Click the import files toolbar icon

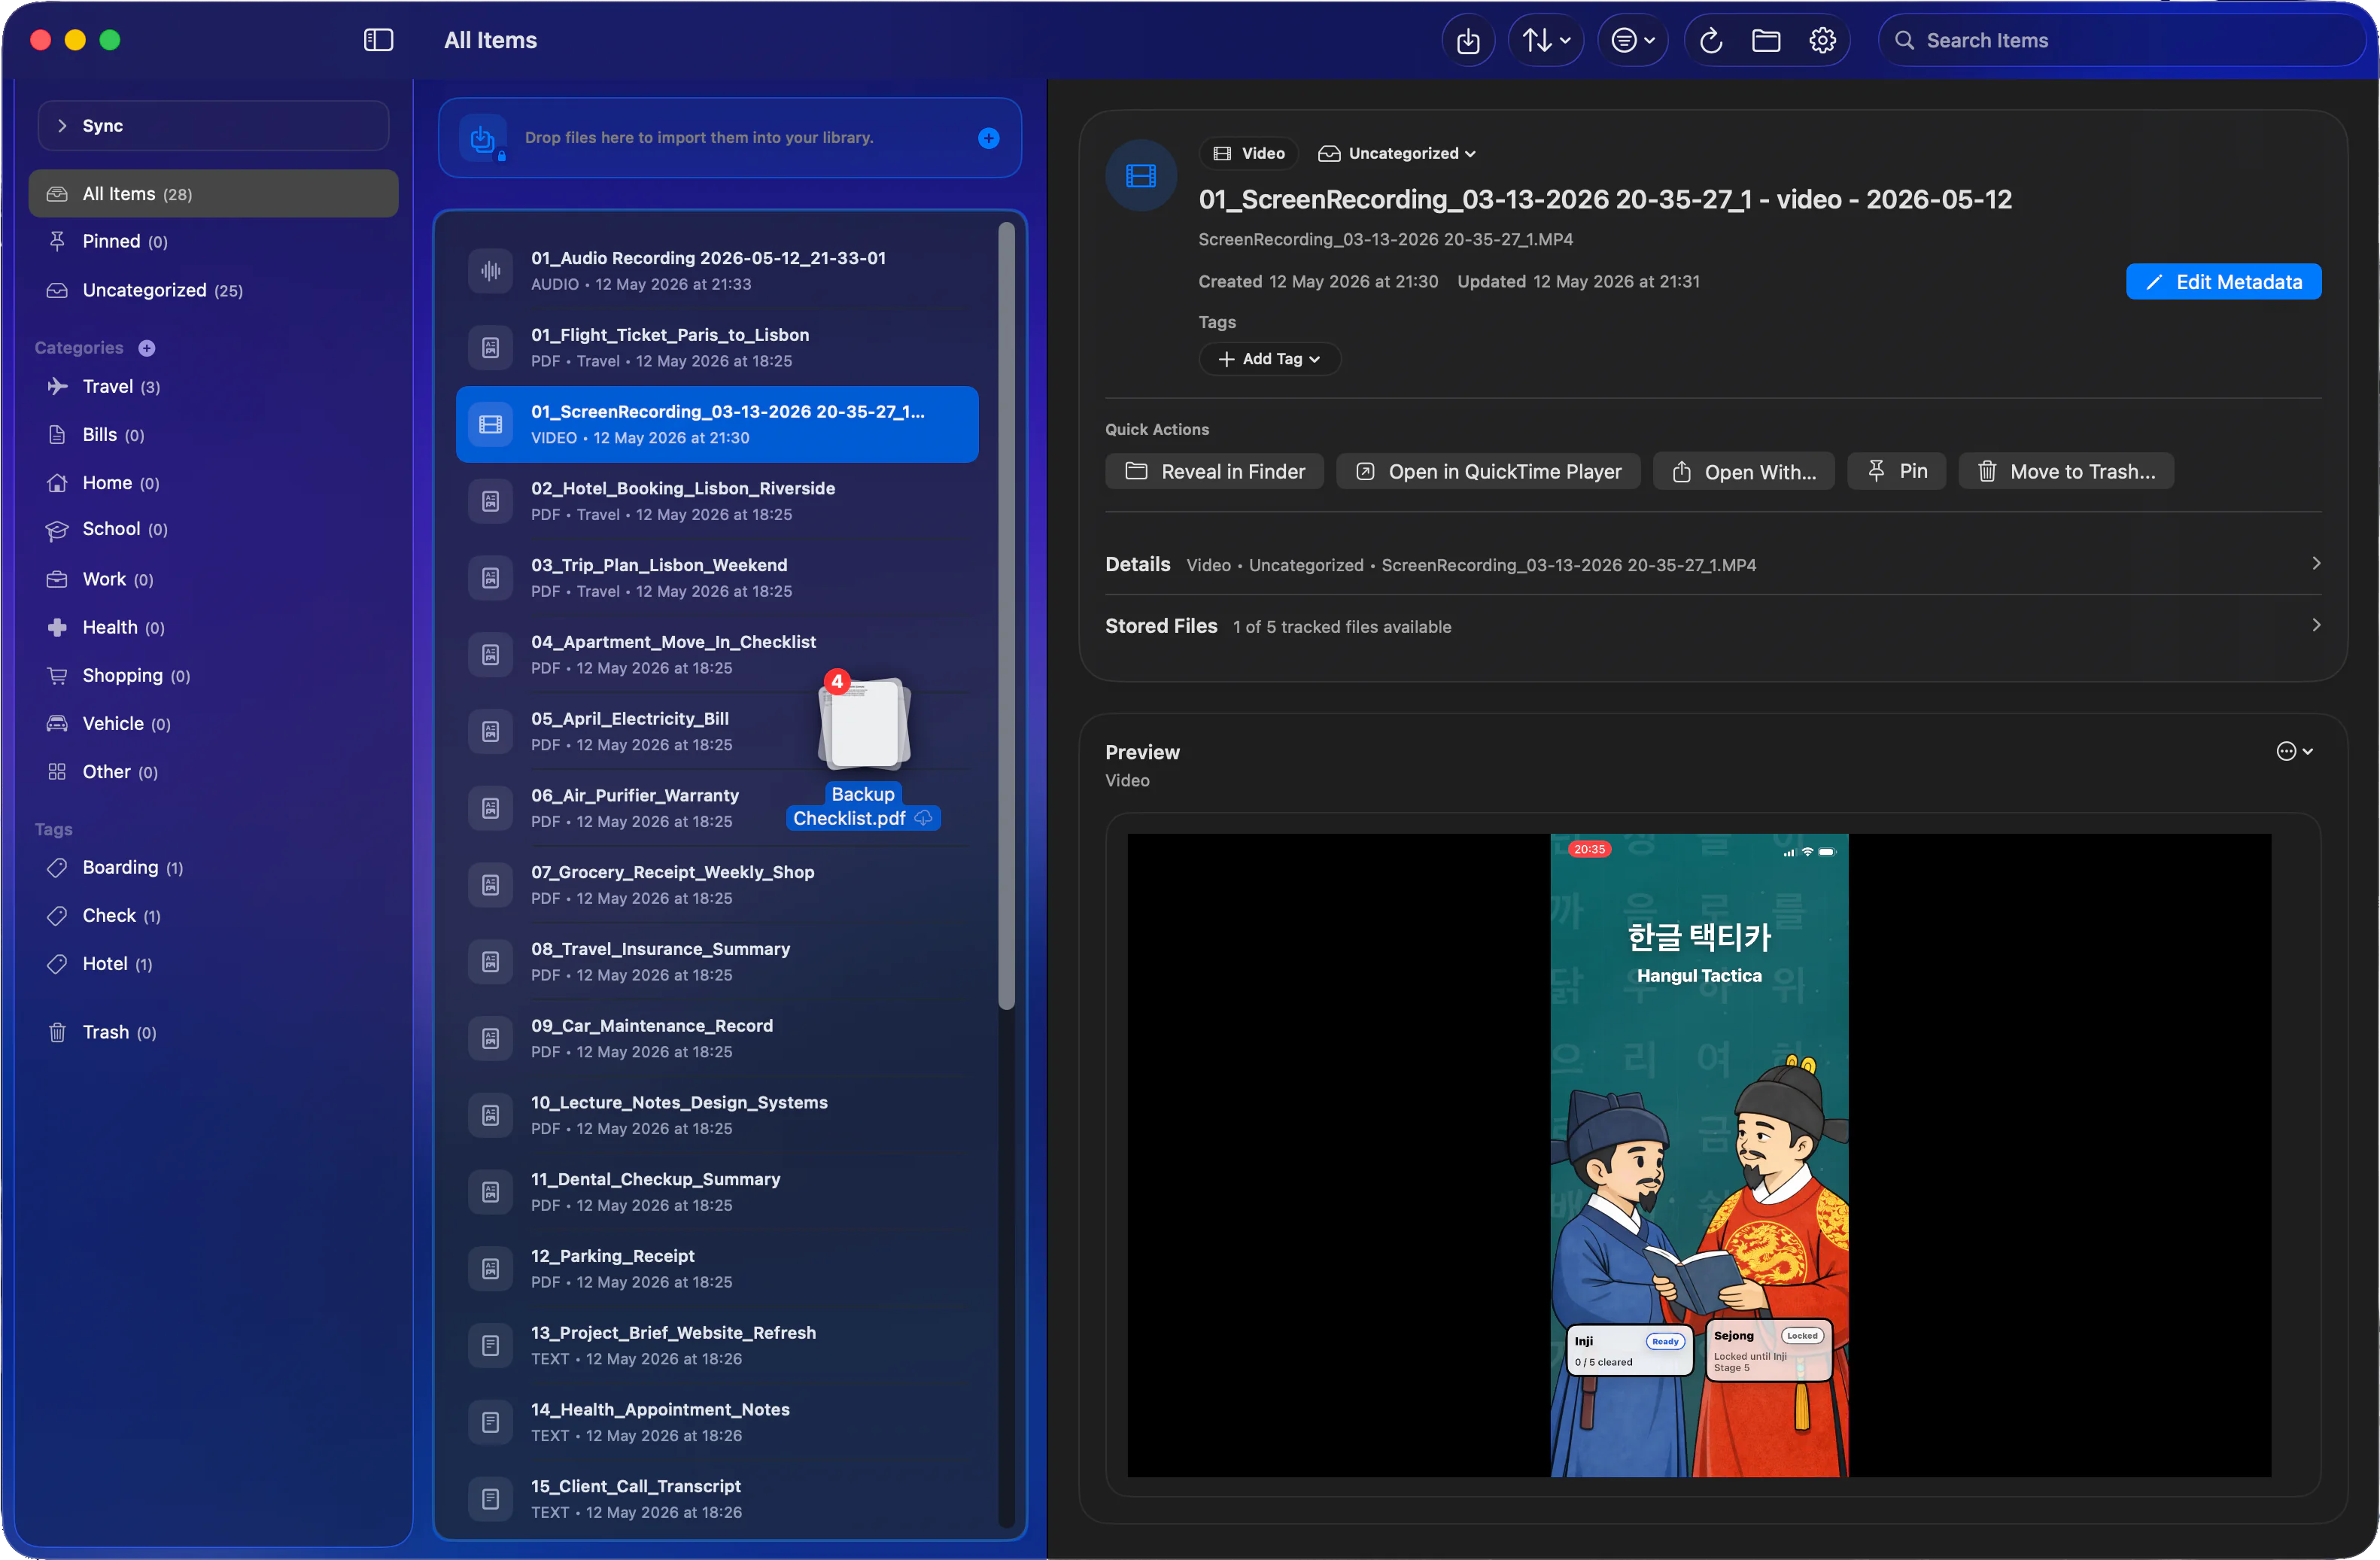point(1468,40)
